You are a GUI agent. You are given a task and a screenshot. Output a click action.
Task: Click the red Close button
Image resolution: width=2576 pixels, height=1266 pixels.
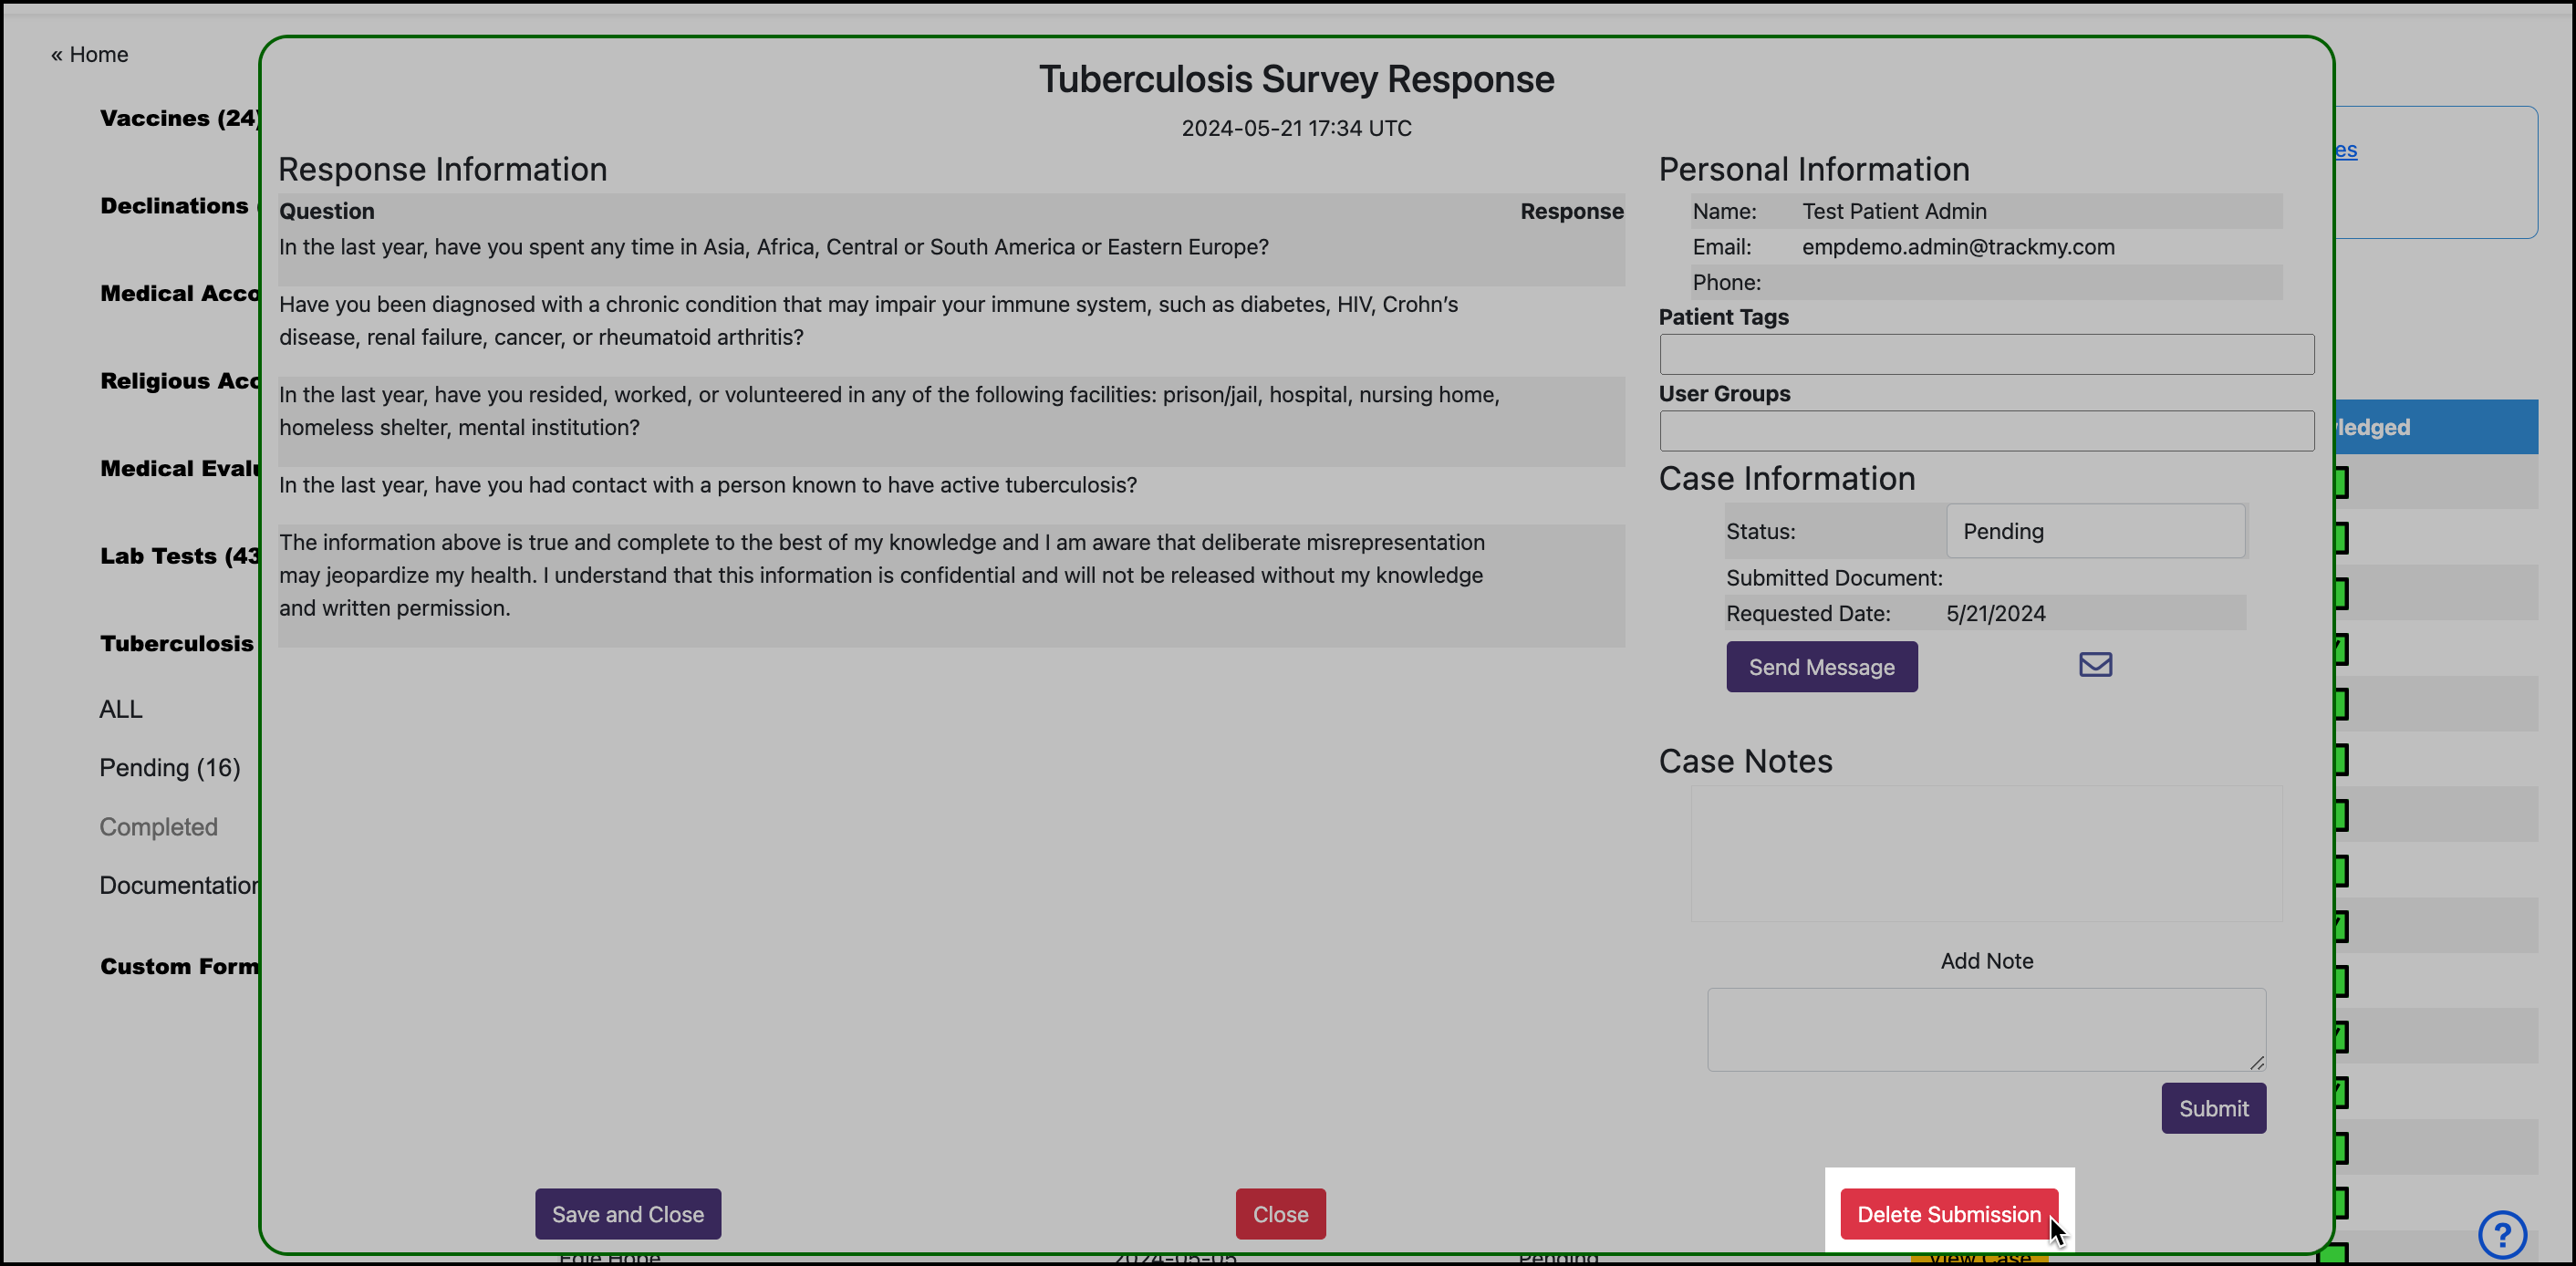pos(1280,1213)
